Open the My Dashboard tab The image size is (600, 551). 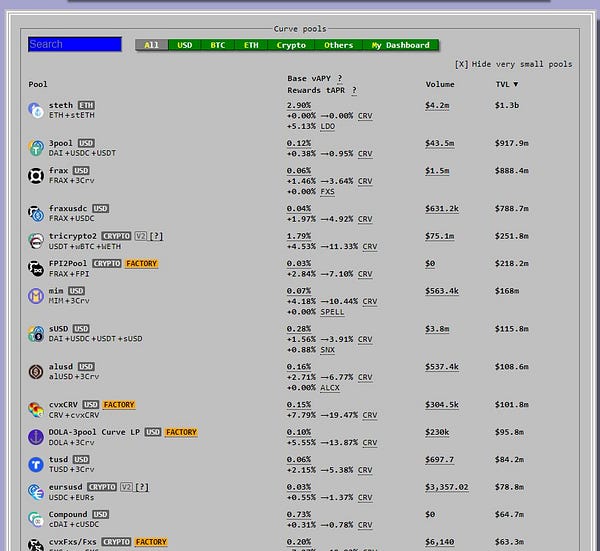401,45
